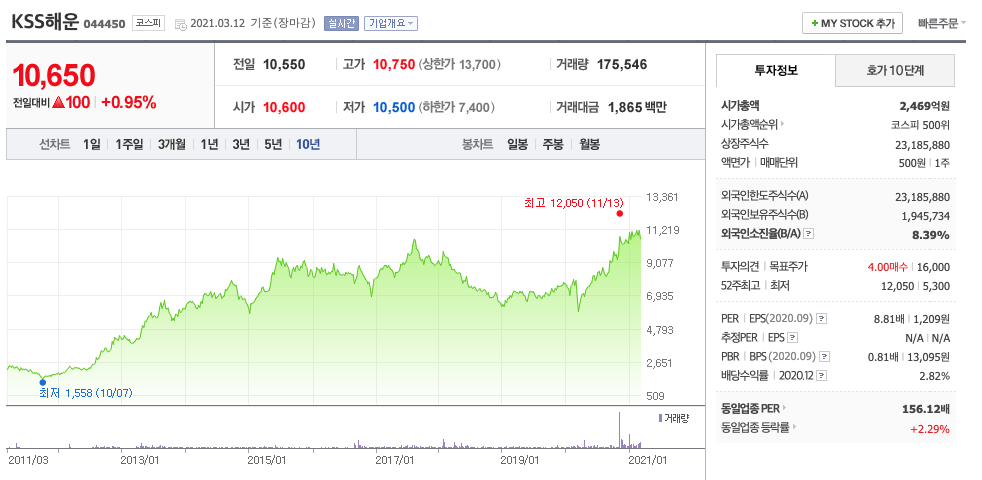Click the current price 10,650
Image resolution: width=982 pixels, height=480 pixels.
[x=54, y=75]
